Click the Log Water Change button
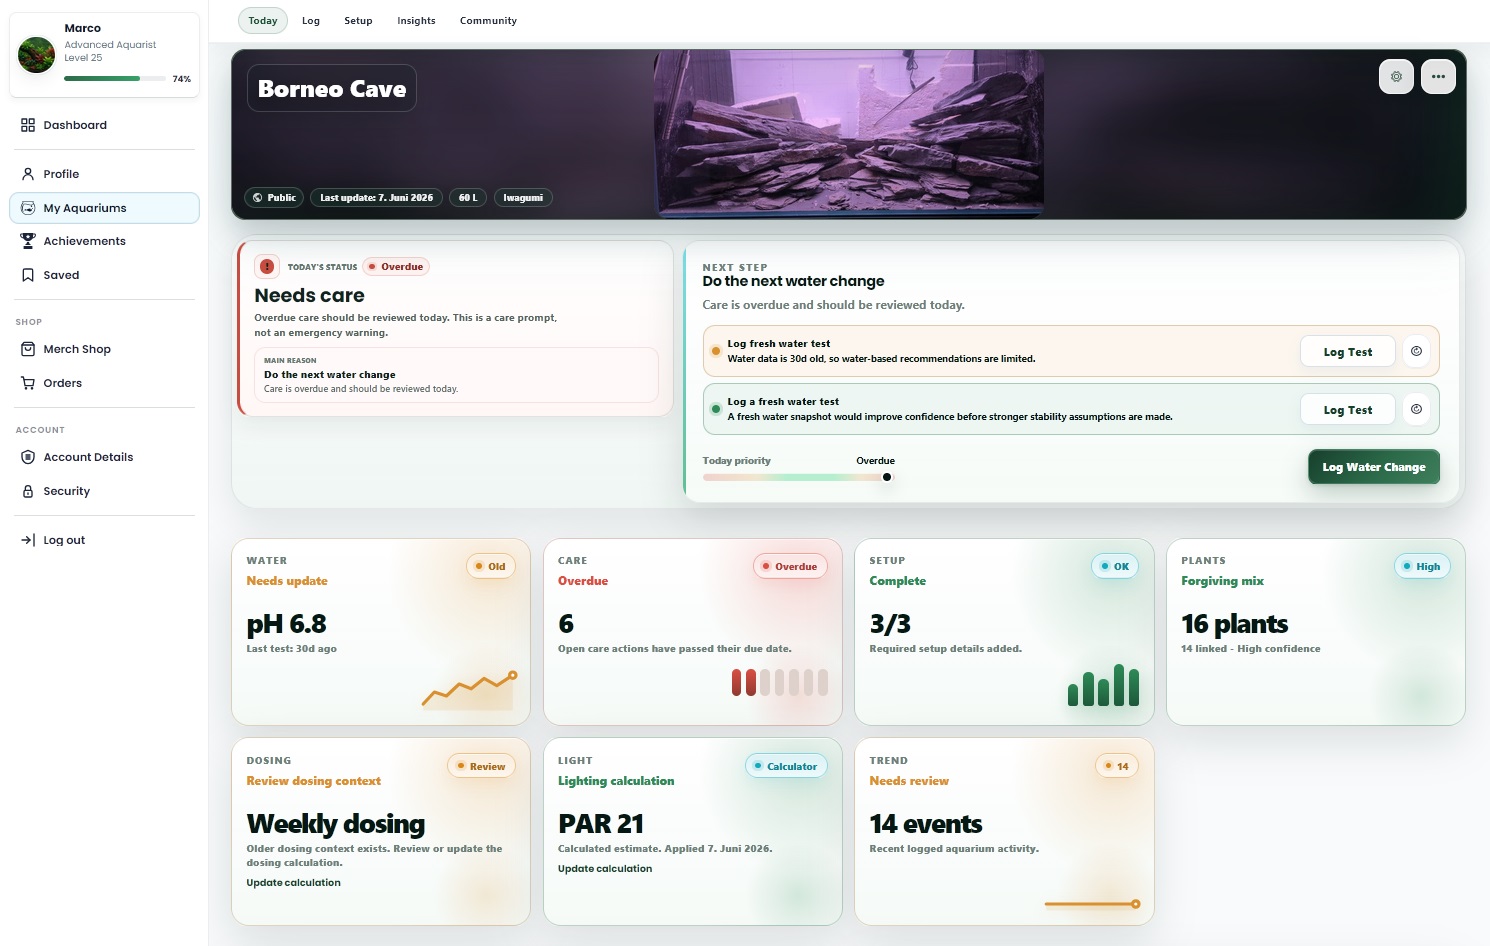Image resolution: width=1490 pixels, height=946 pixels. pyautogui.click(x=1373, y=467)
